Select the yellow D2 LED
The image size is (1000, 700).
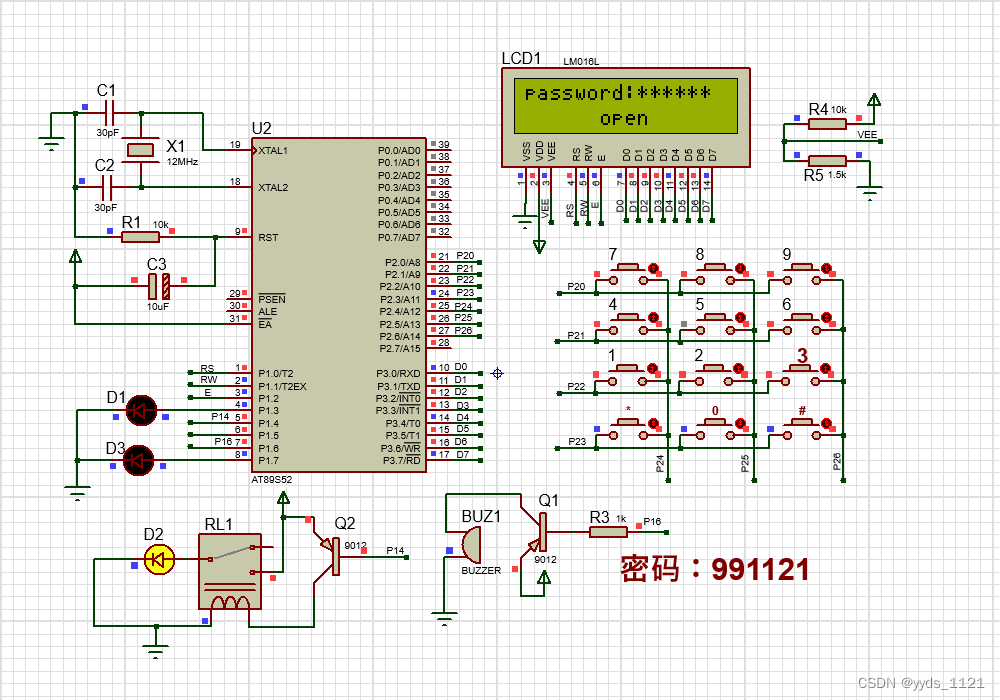pyautogui.click(x=159, y=560)
